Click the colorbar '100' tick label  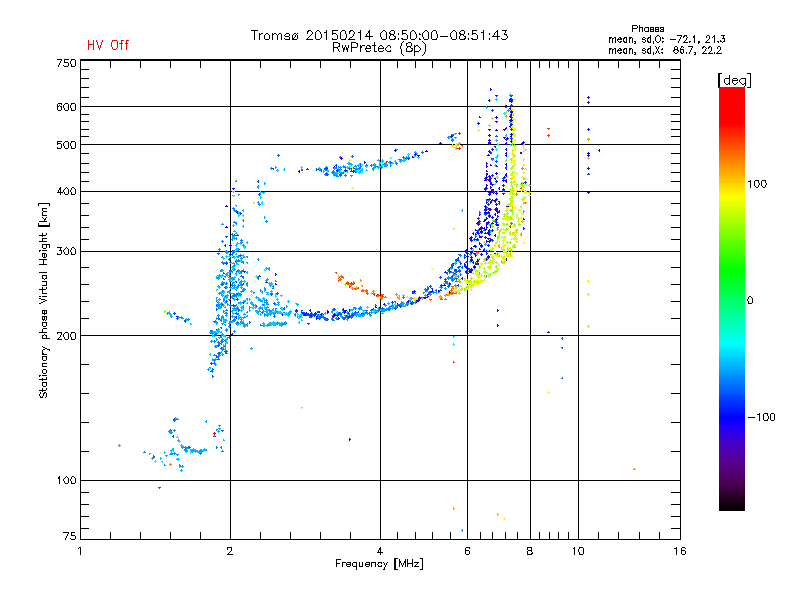[757, 184]
